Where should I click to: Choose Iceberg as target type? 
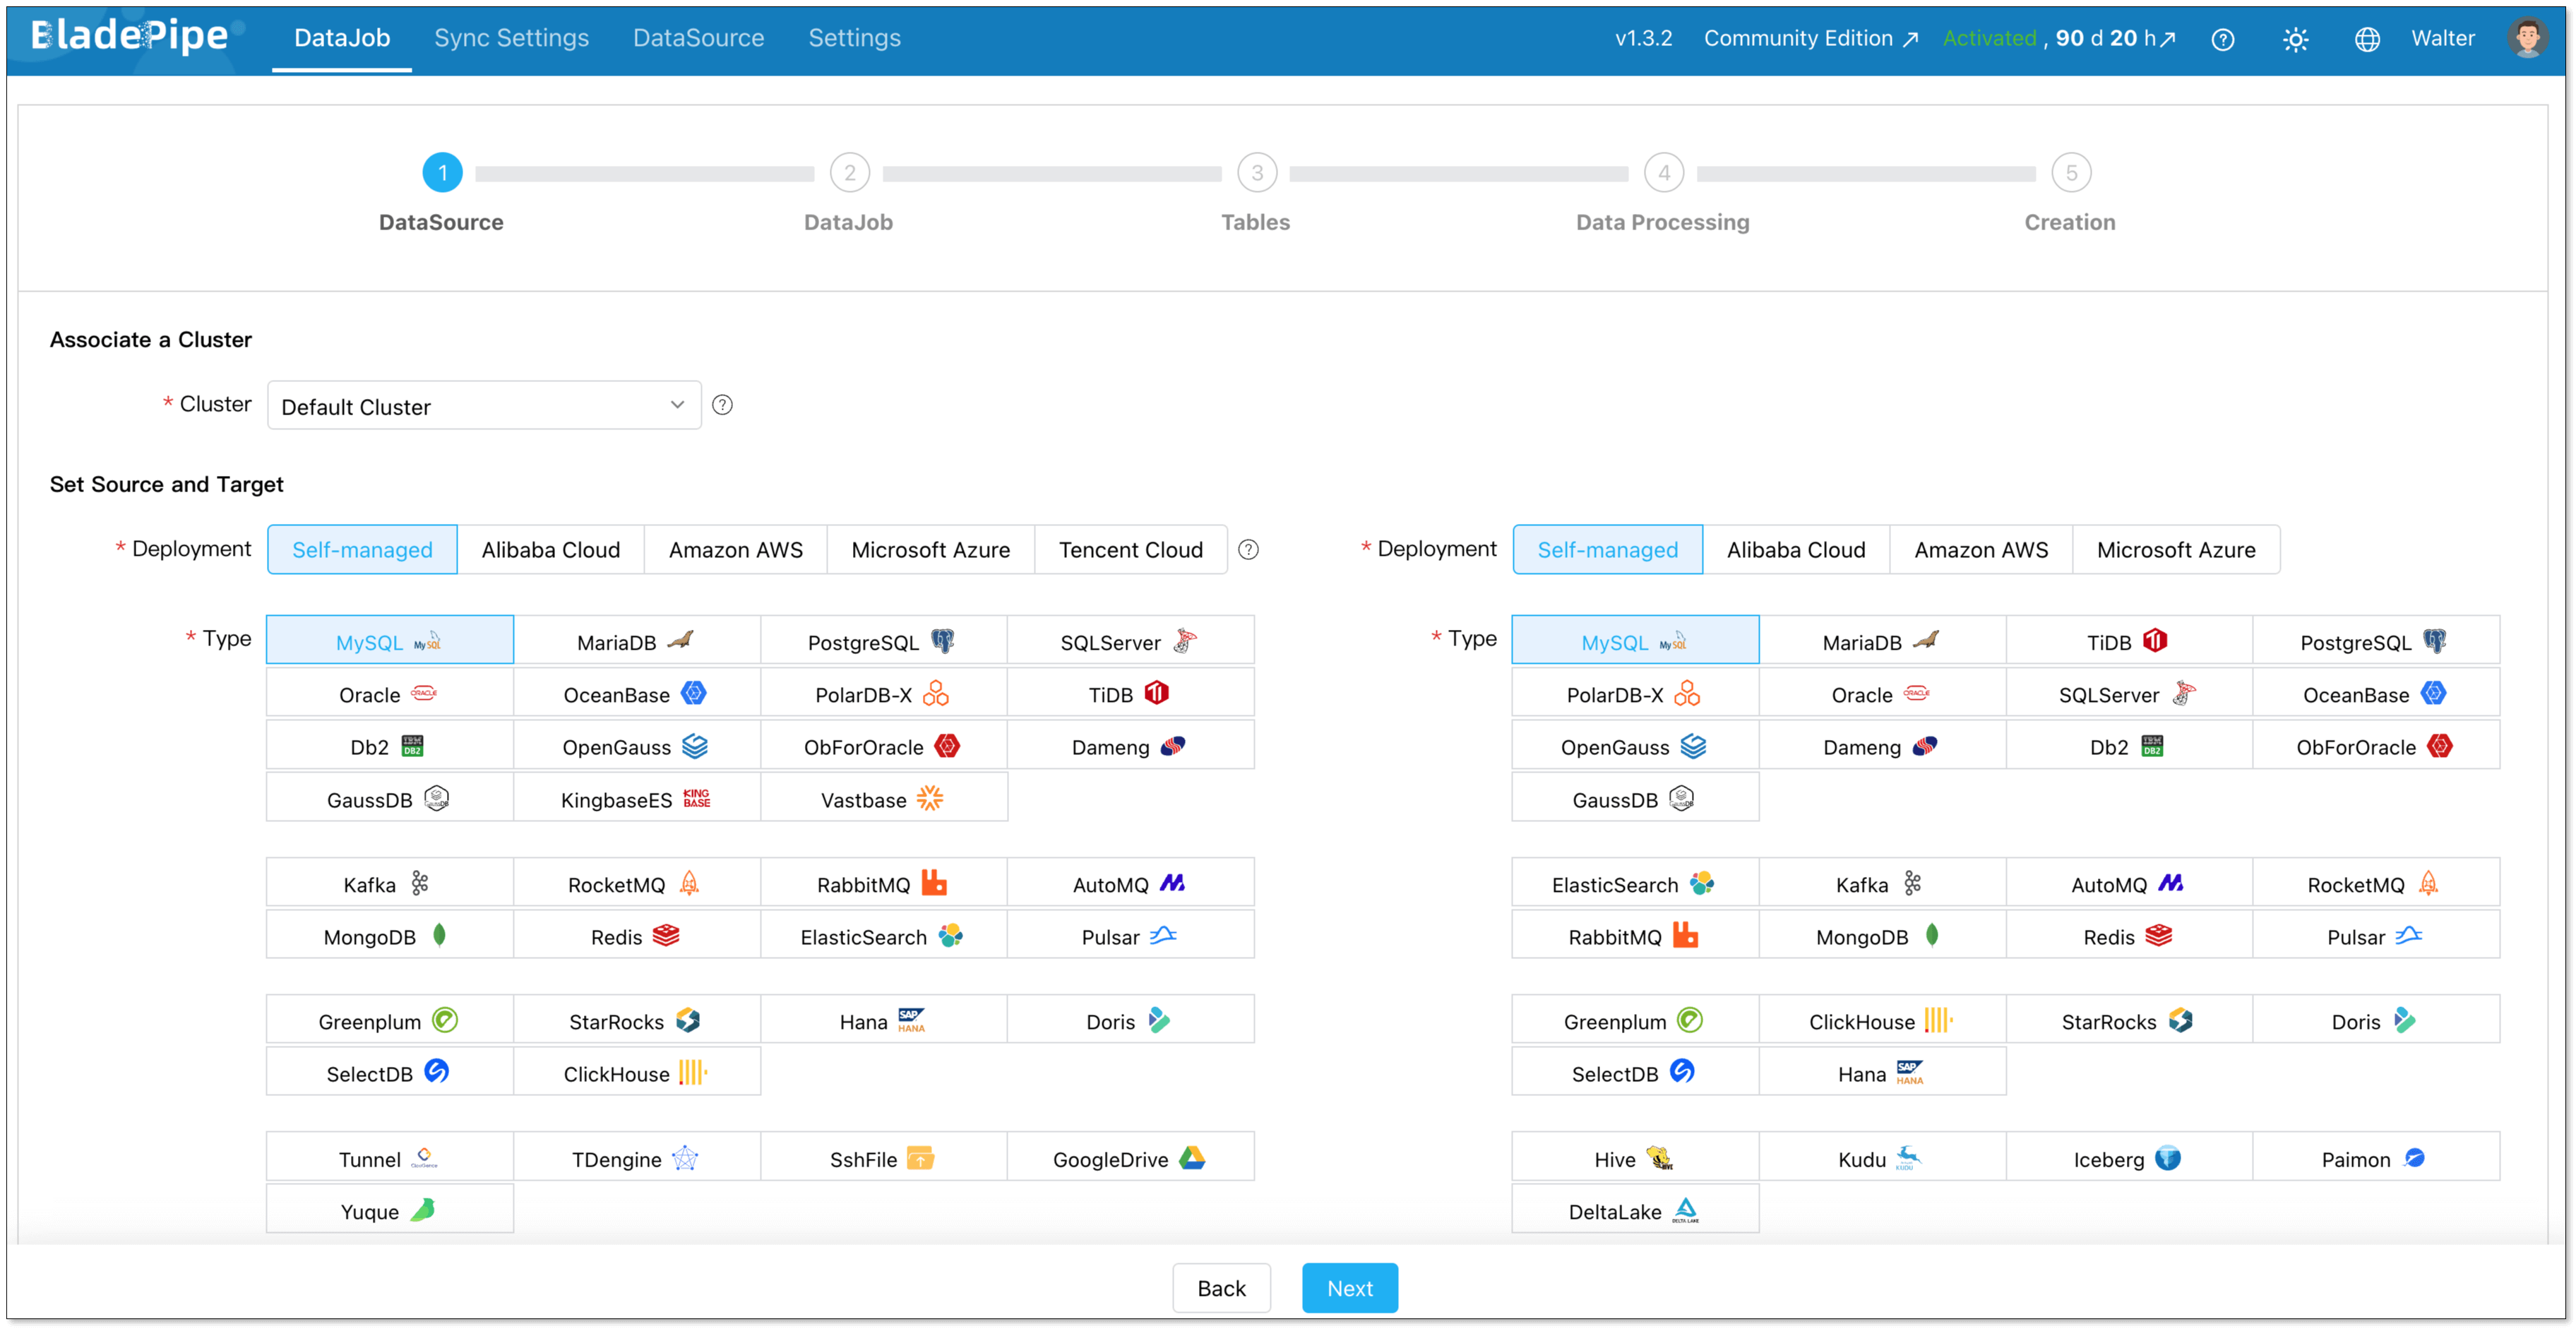2127,1158
